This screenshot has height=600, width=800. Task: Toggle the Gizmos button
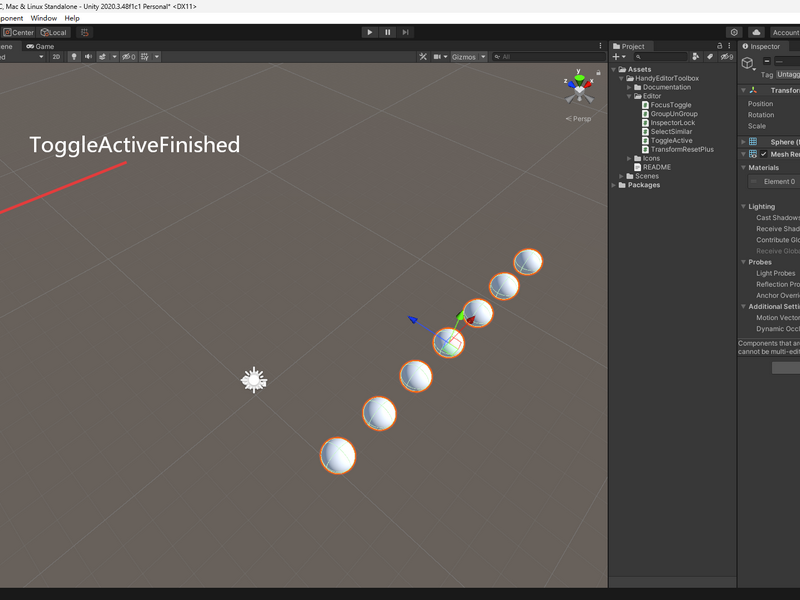[464, 57]
